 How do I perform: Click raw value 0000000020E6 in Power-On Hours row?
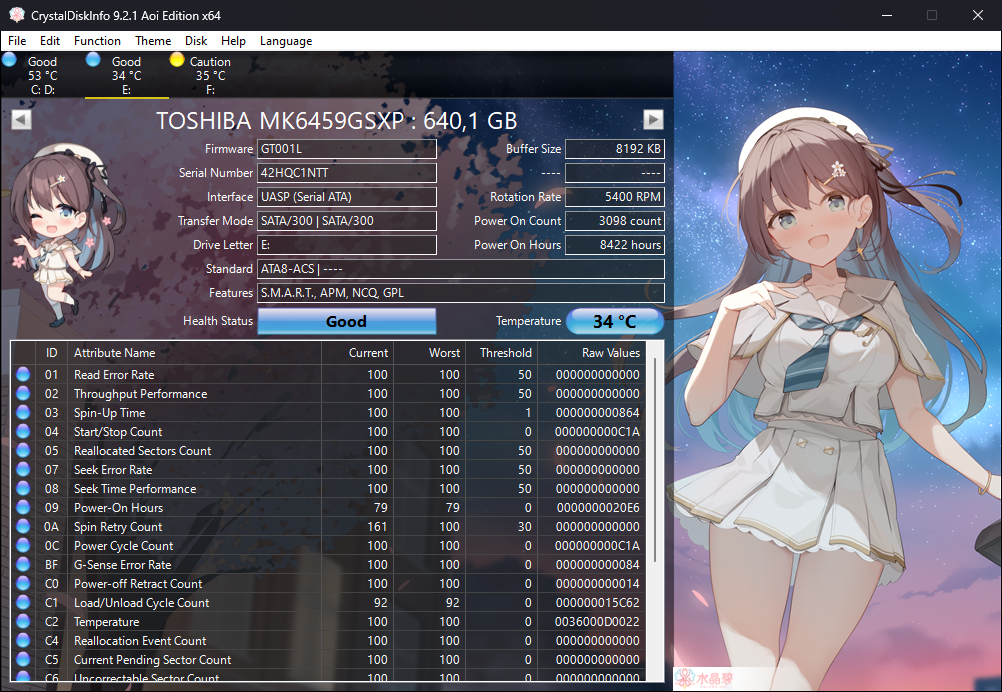pos(597,507)
